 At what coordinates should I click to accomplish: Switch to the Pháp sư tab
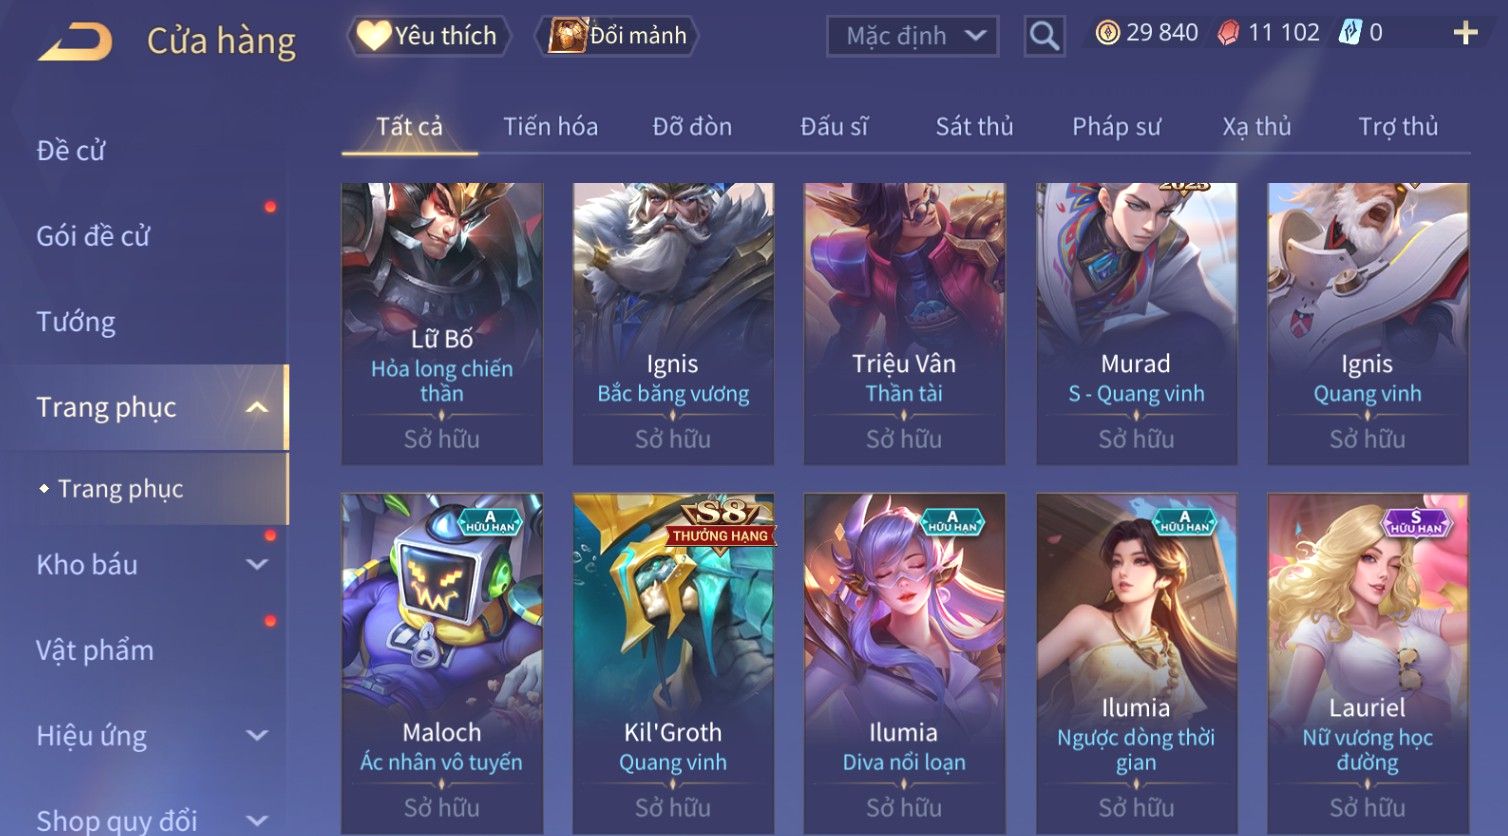point(1116,126)
